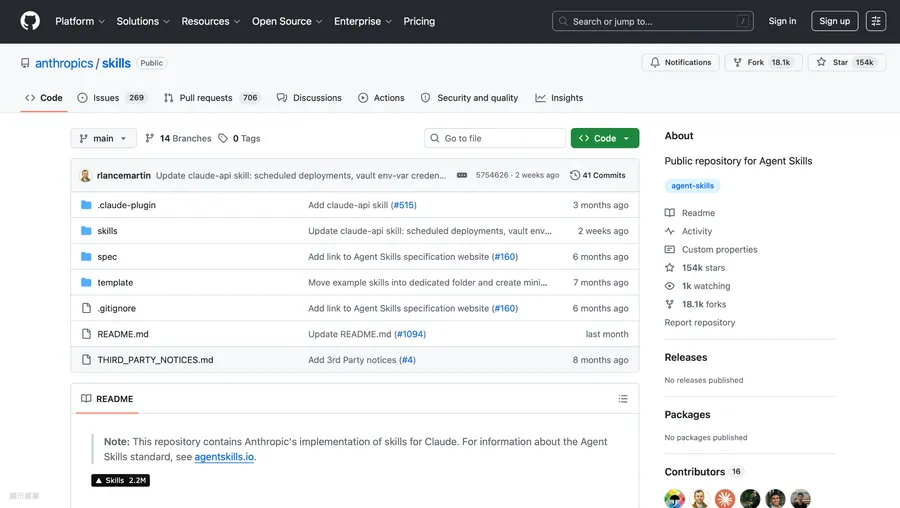Open the Insights tab
Screen dimensions: 900x508
(559, 98)
